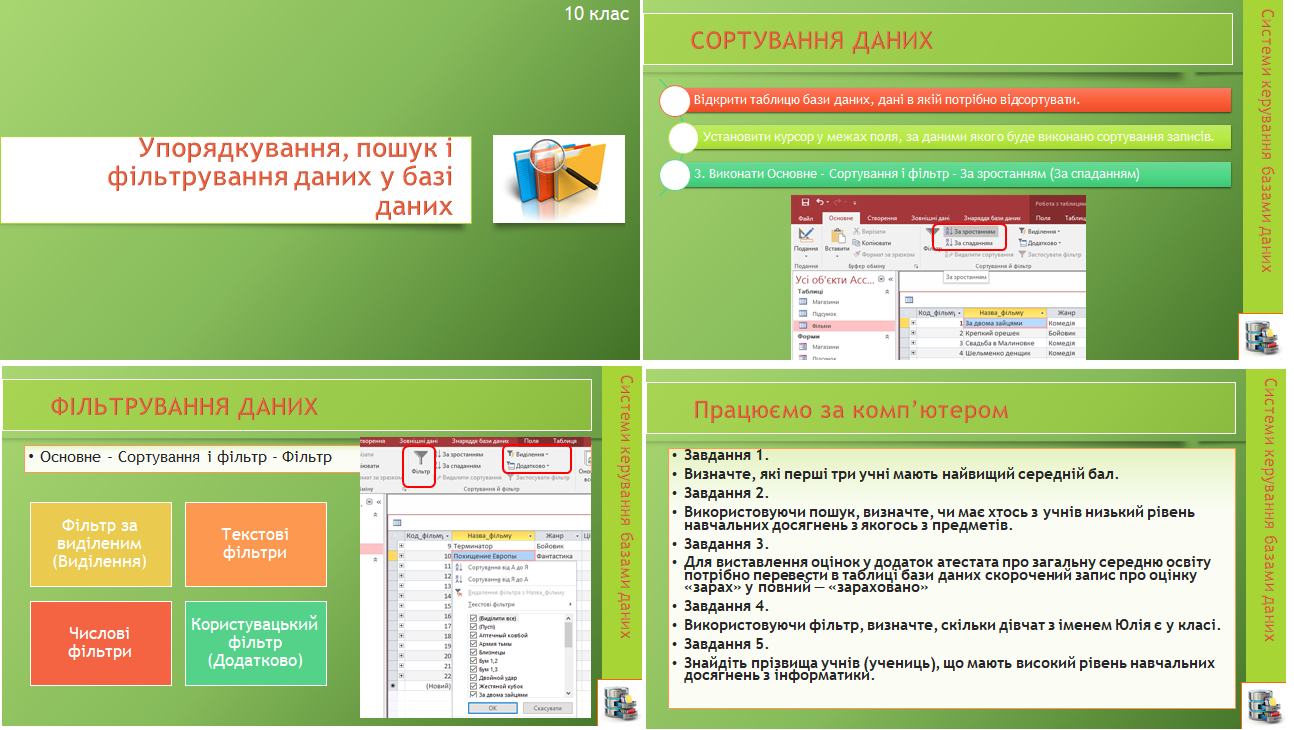1294x730 pixels.
Task: Uncheck the (Виділити все) checkbox
Action: [473, 619]
